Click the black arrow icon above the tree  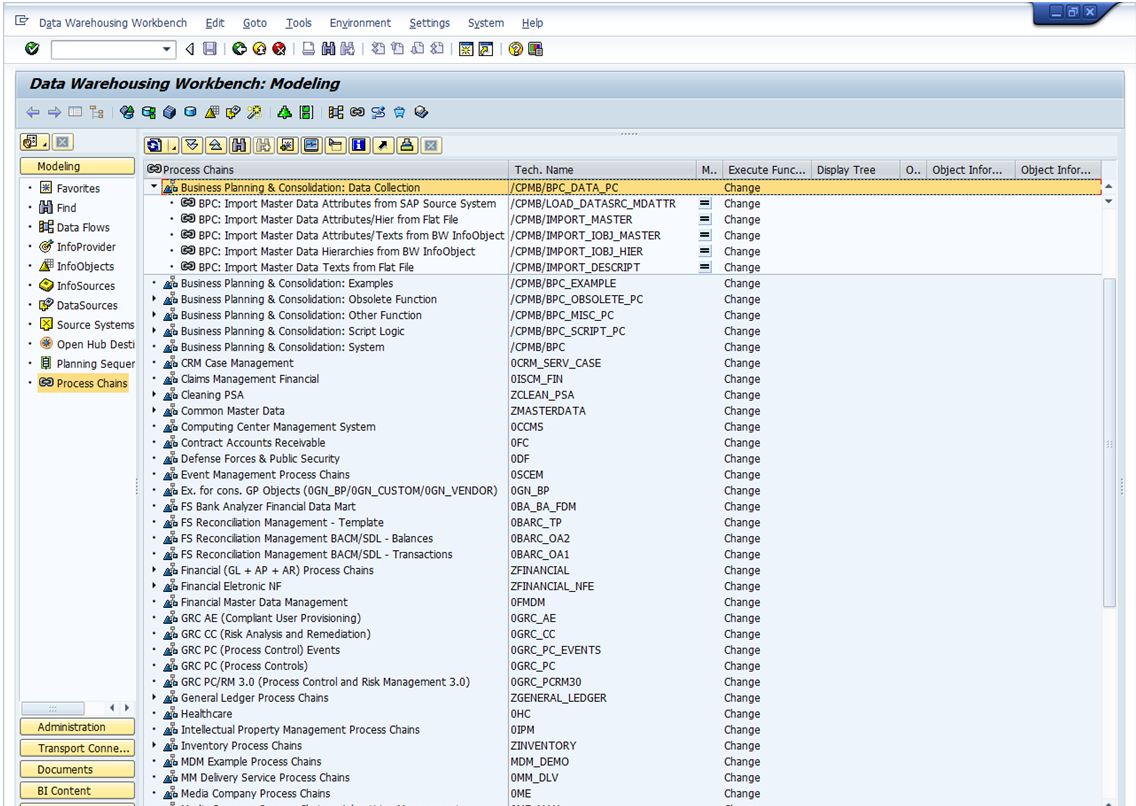(383, 146)
